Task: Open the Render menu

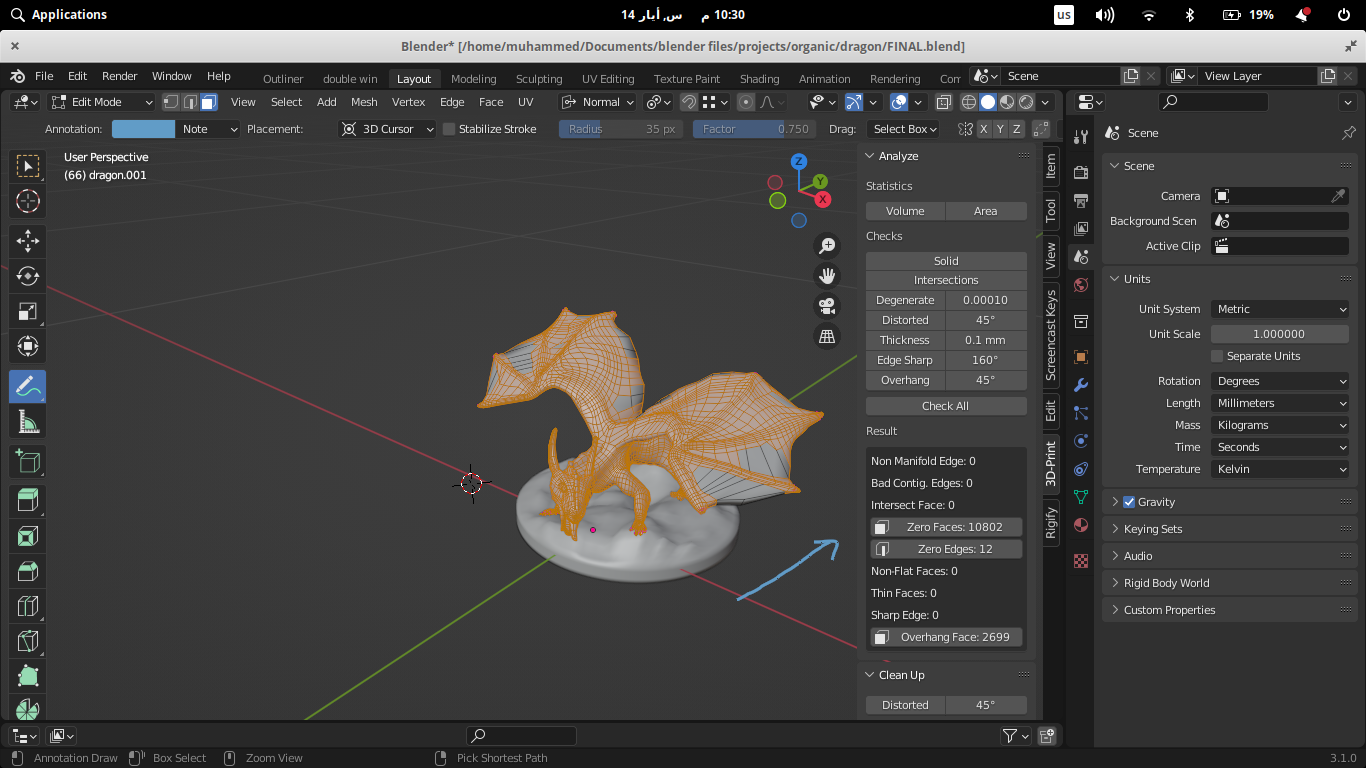Action: [120, 76]
